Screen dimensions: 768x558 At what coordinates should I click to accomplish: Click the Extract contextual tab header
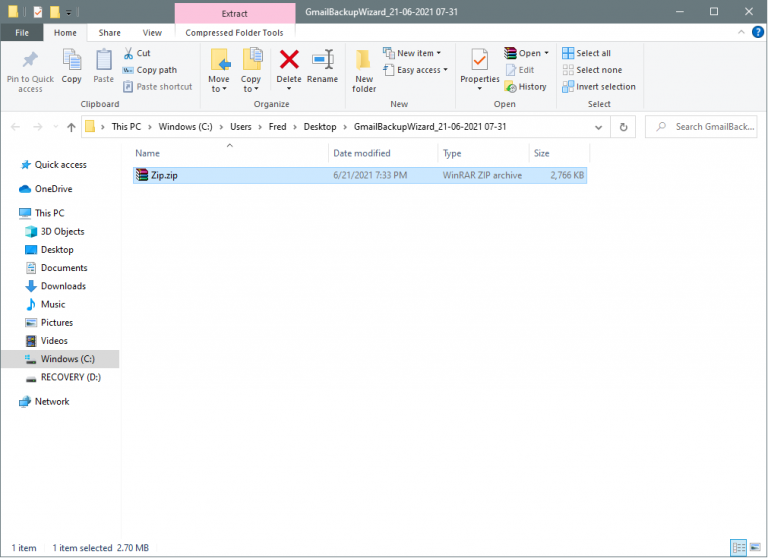[x=235, y=13]
